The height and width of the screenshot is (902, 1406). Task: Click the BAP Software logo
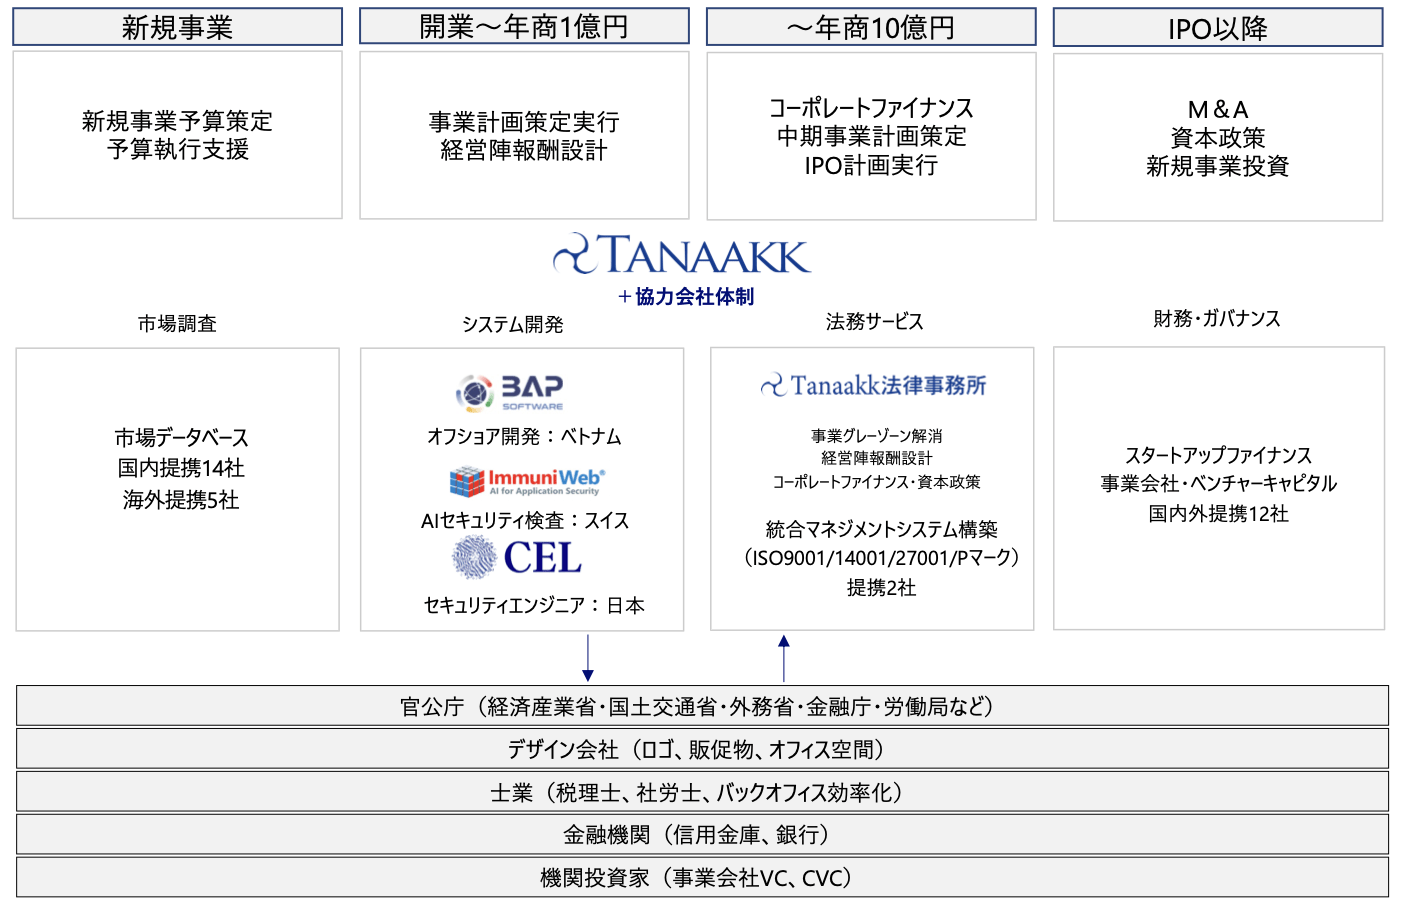point(510,392)
